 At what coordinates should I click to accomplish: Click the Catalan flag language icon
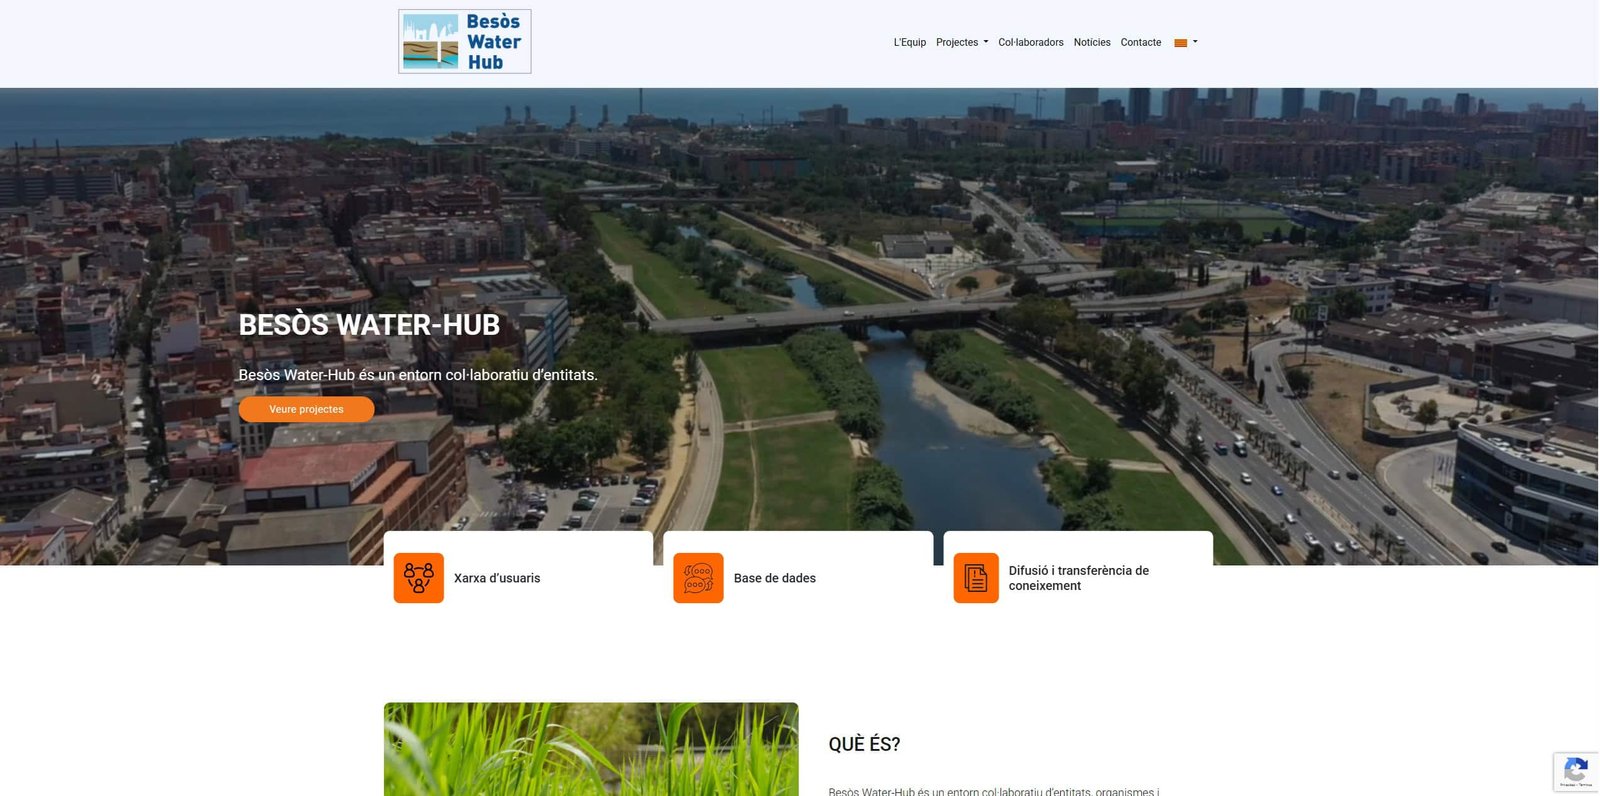1180,43
